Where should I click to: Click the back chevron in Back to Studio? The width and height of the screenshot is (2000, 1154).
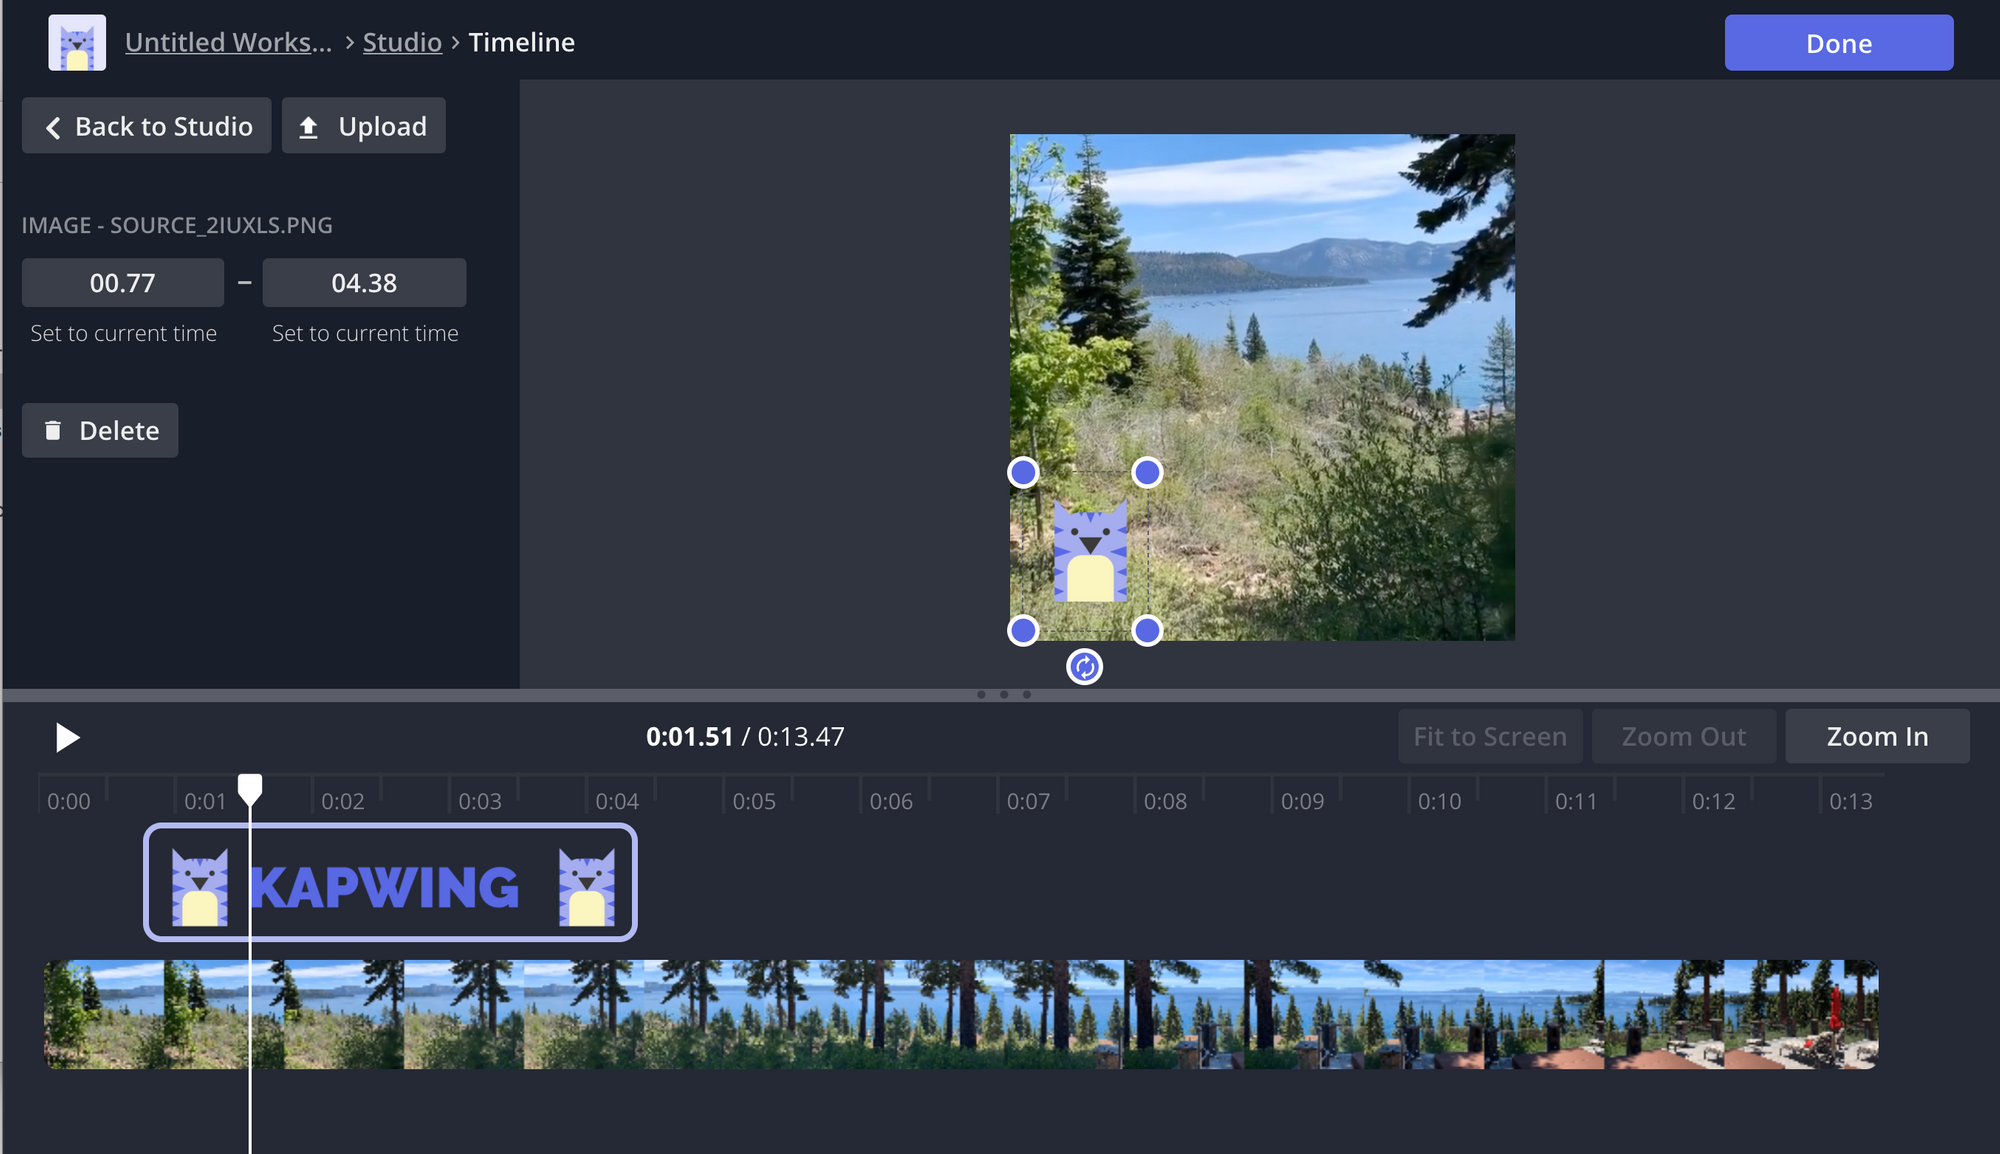tap(53, 128)
